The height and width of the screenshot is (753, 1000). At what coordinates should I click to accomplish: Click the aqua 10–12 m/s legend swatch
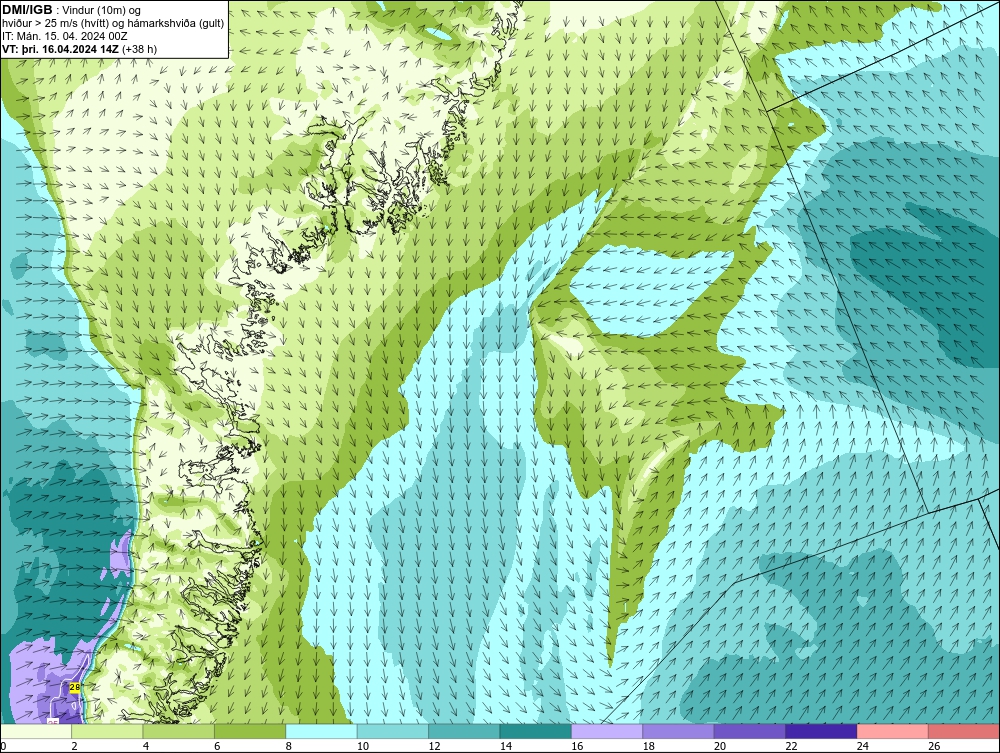393,731
